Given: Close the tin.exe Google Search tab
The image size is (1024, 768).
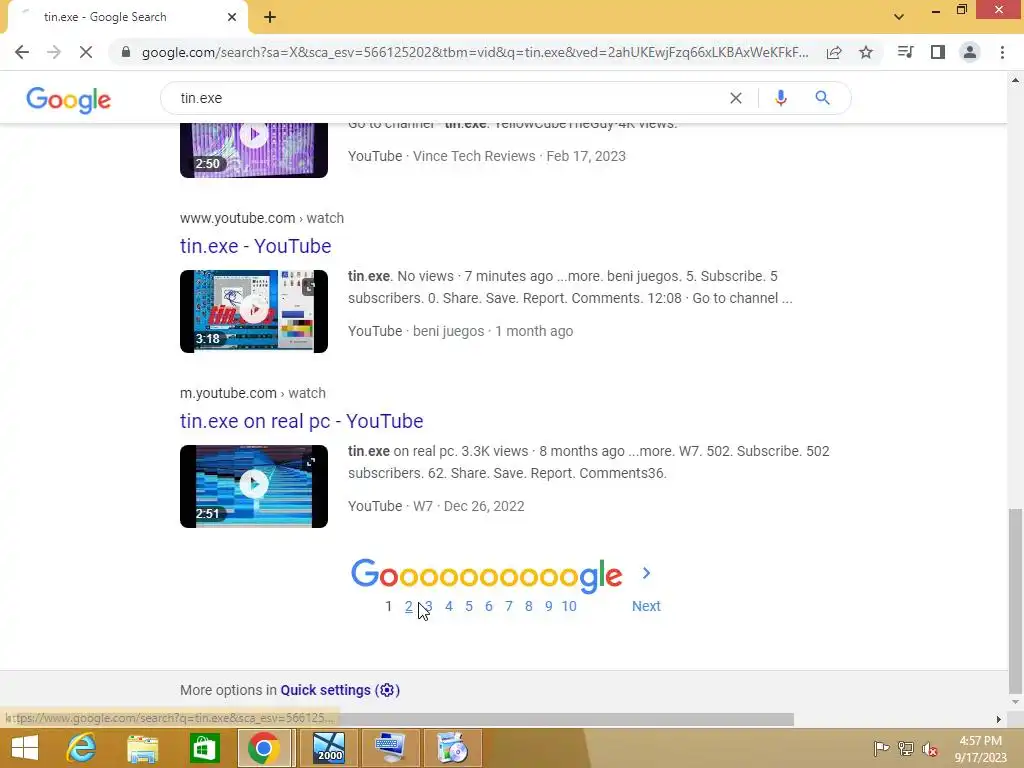Looking at the screenshot, I should [x=232, y=17].
